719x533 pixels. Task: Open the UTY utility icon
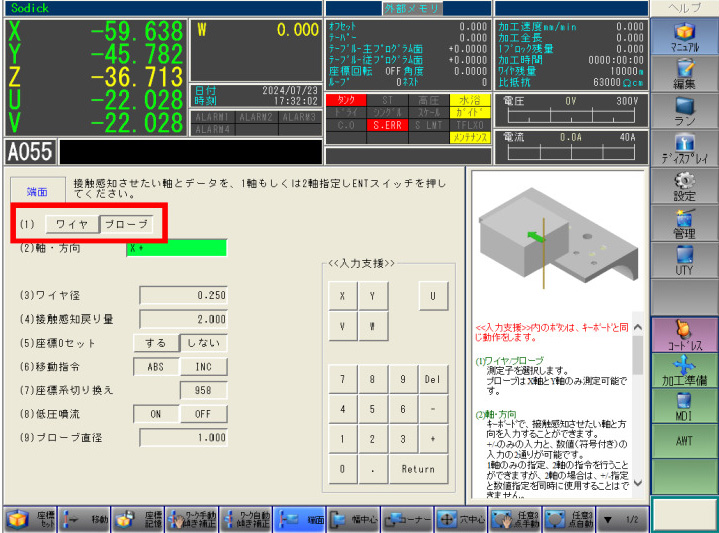pyautogui.click(x=684, y=260)
